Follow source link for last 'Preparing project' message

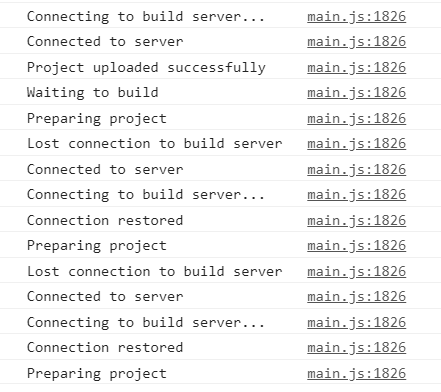tap(356, 373)
